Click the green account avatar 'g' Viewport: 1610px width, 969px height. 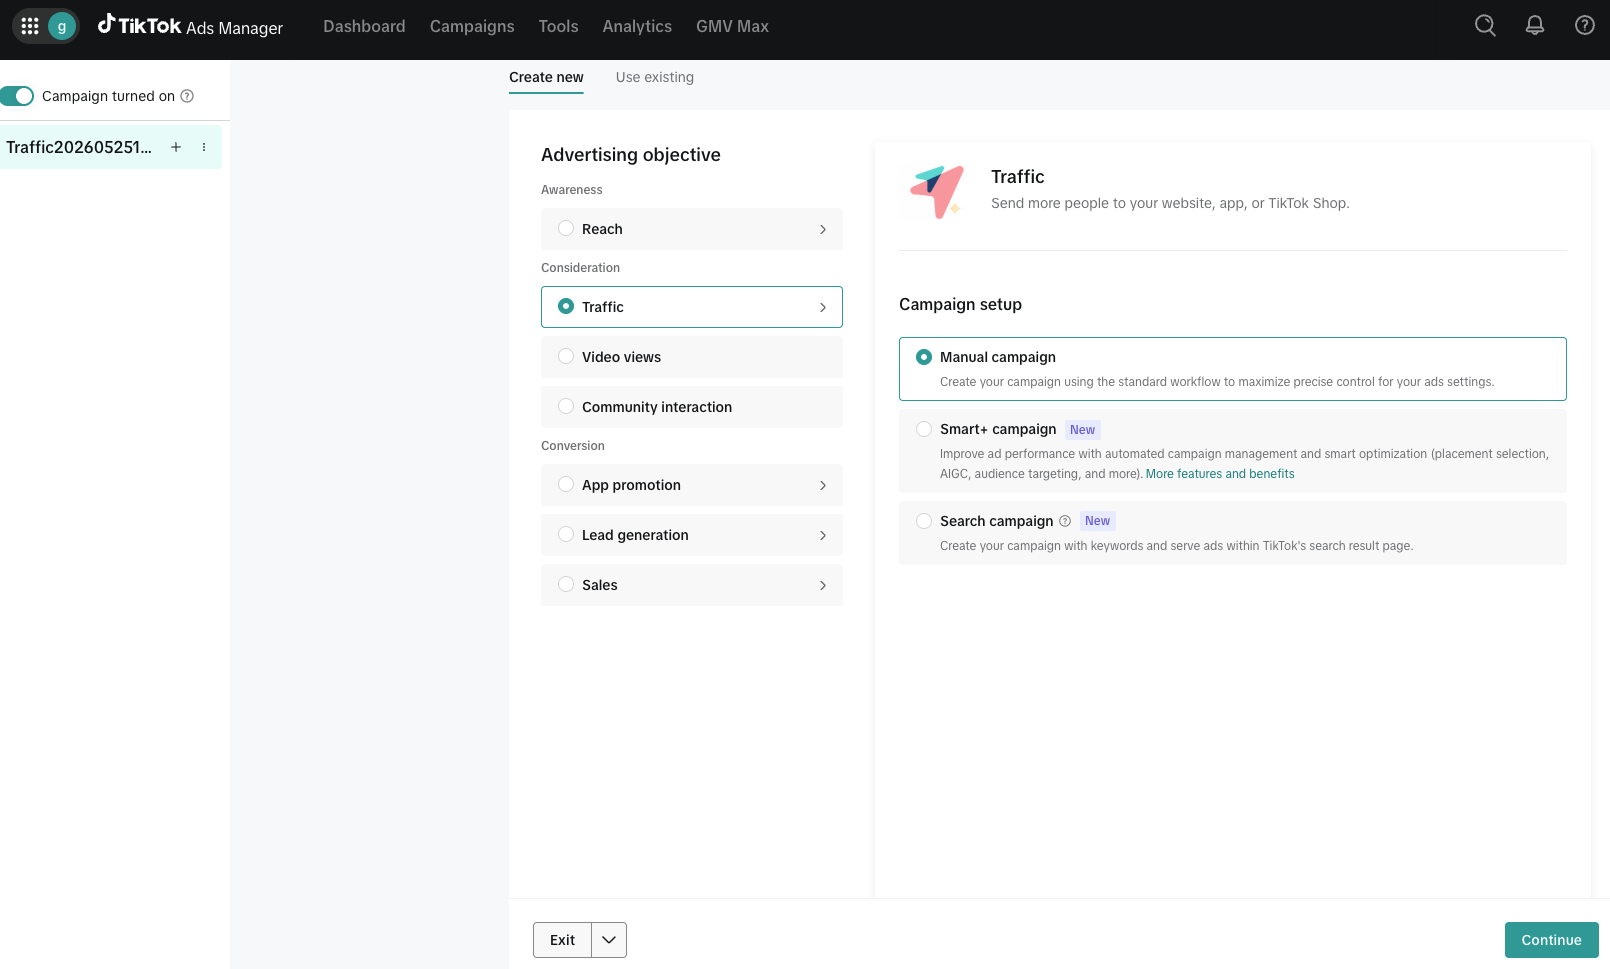(62, 26)
